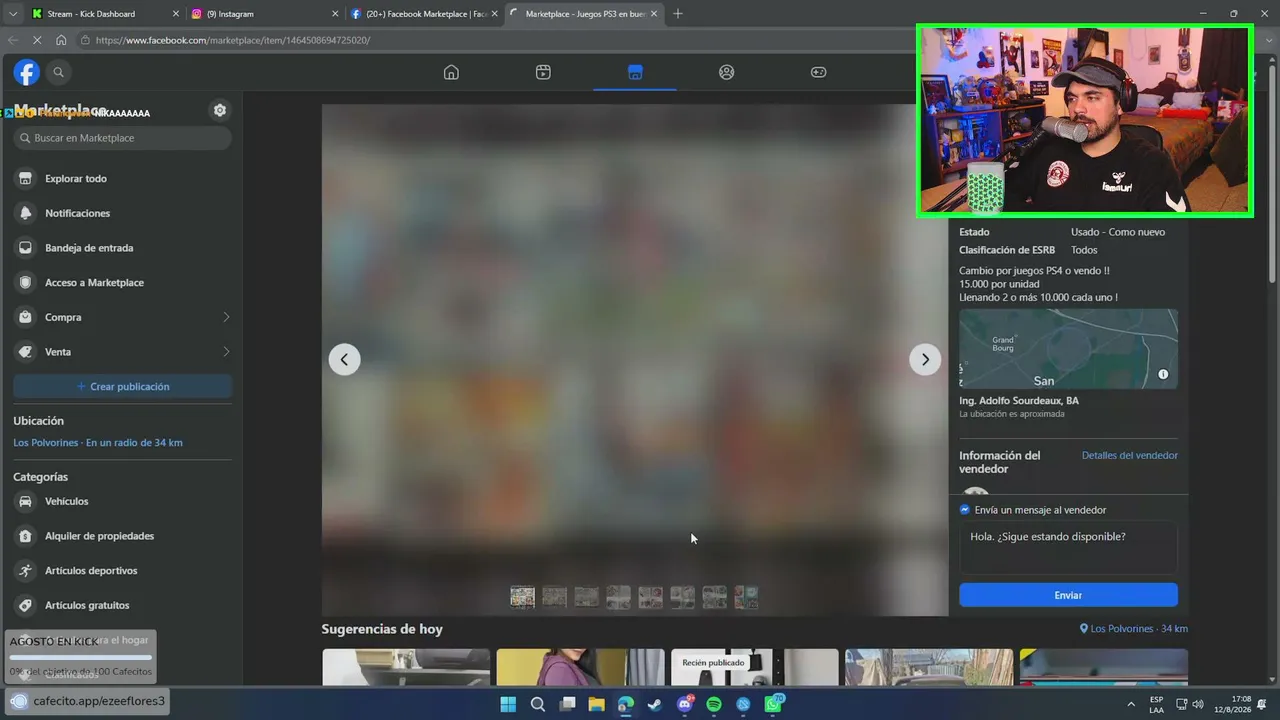
Task: Click the Los Polvorines · 34 km suggestions filter
Action: (1134, 629)
